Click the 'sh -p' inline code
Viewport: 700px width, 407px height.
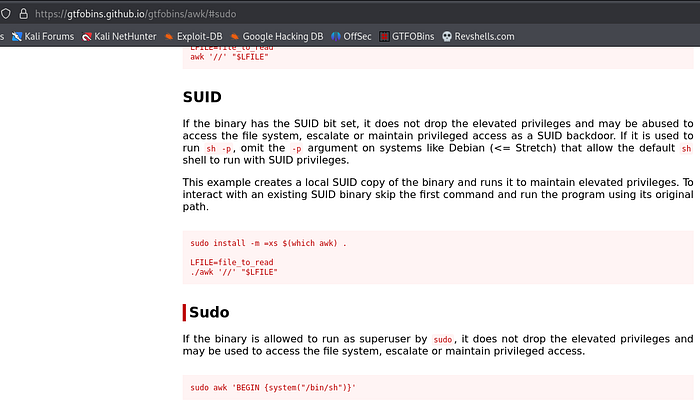(218, 149)
